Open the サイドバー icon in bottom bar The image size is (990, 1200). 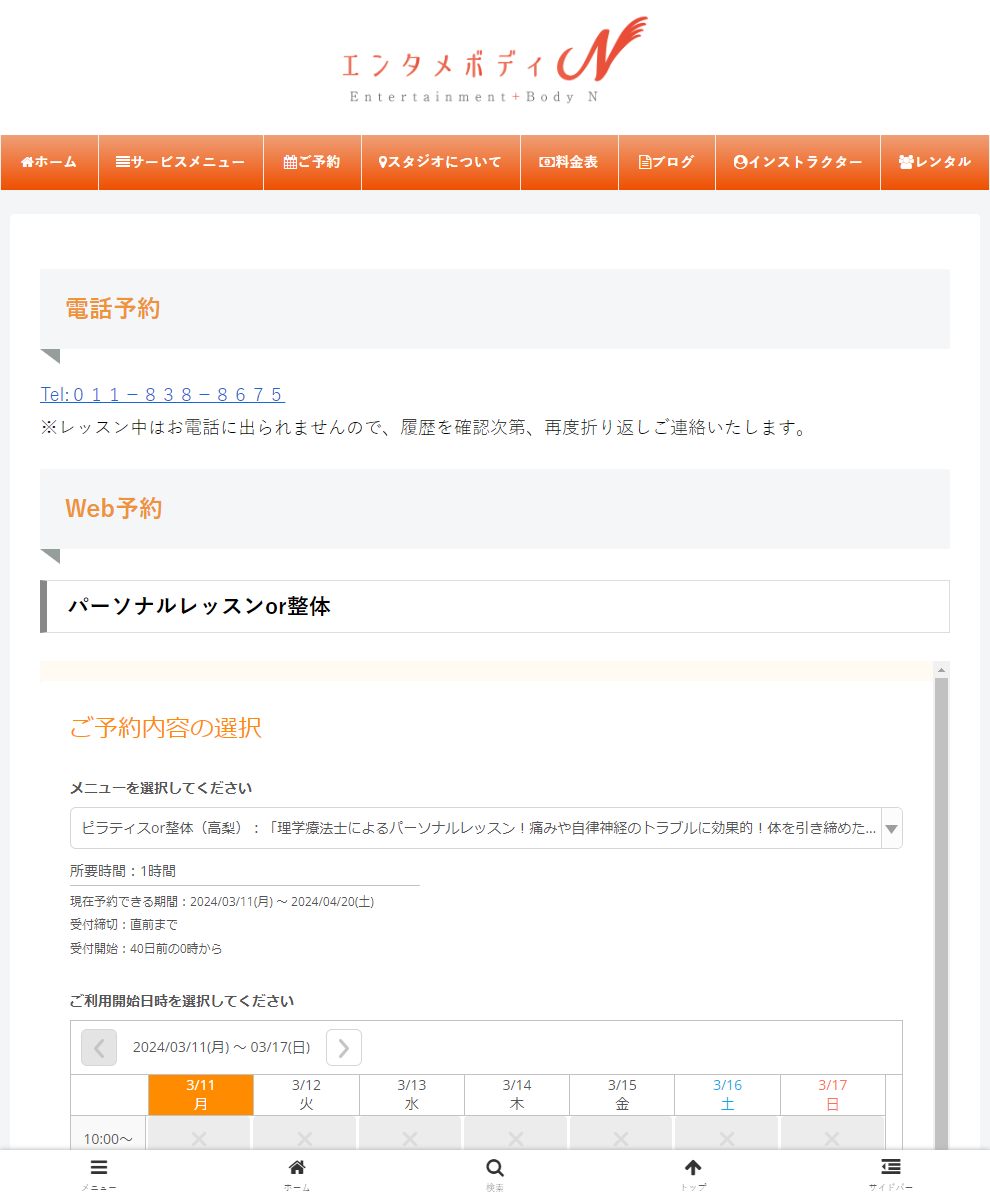890,1168
